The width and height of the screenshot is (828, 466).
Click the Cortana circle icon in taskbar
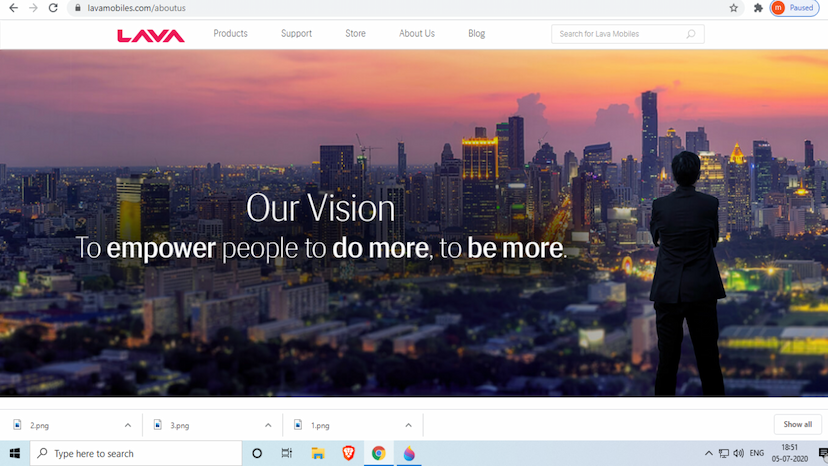coord(257,453)
